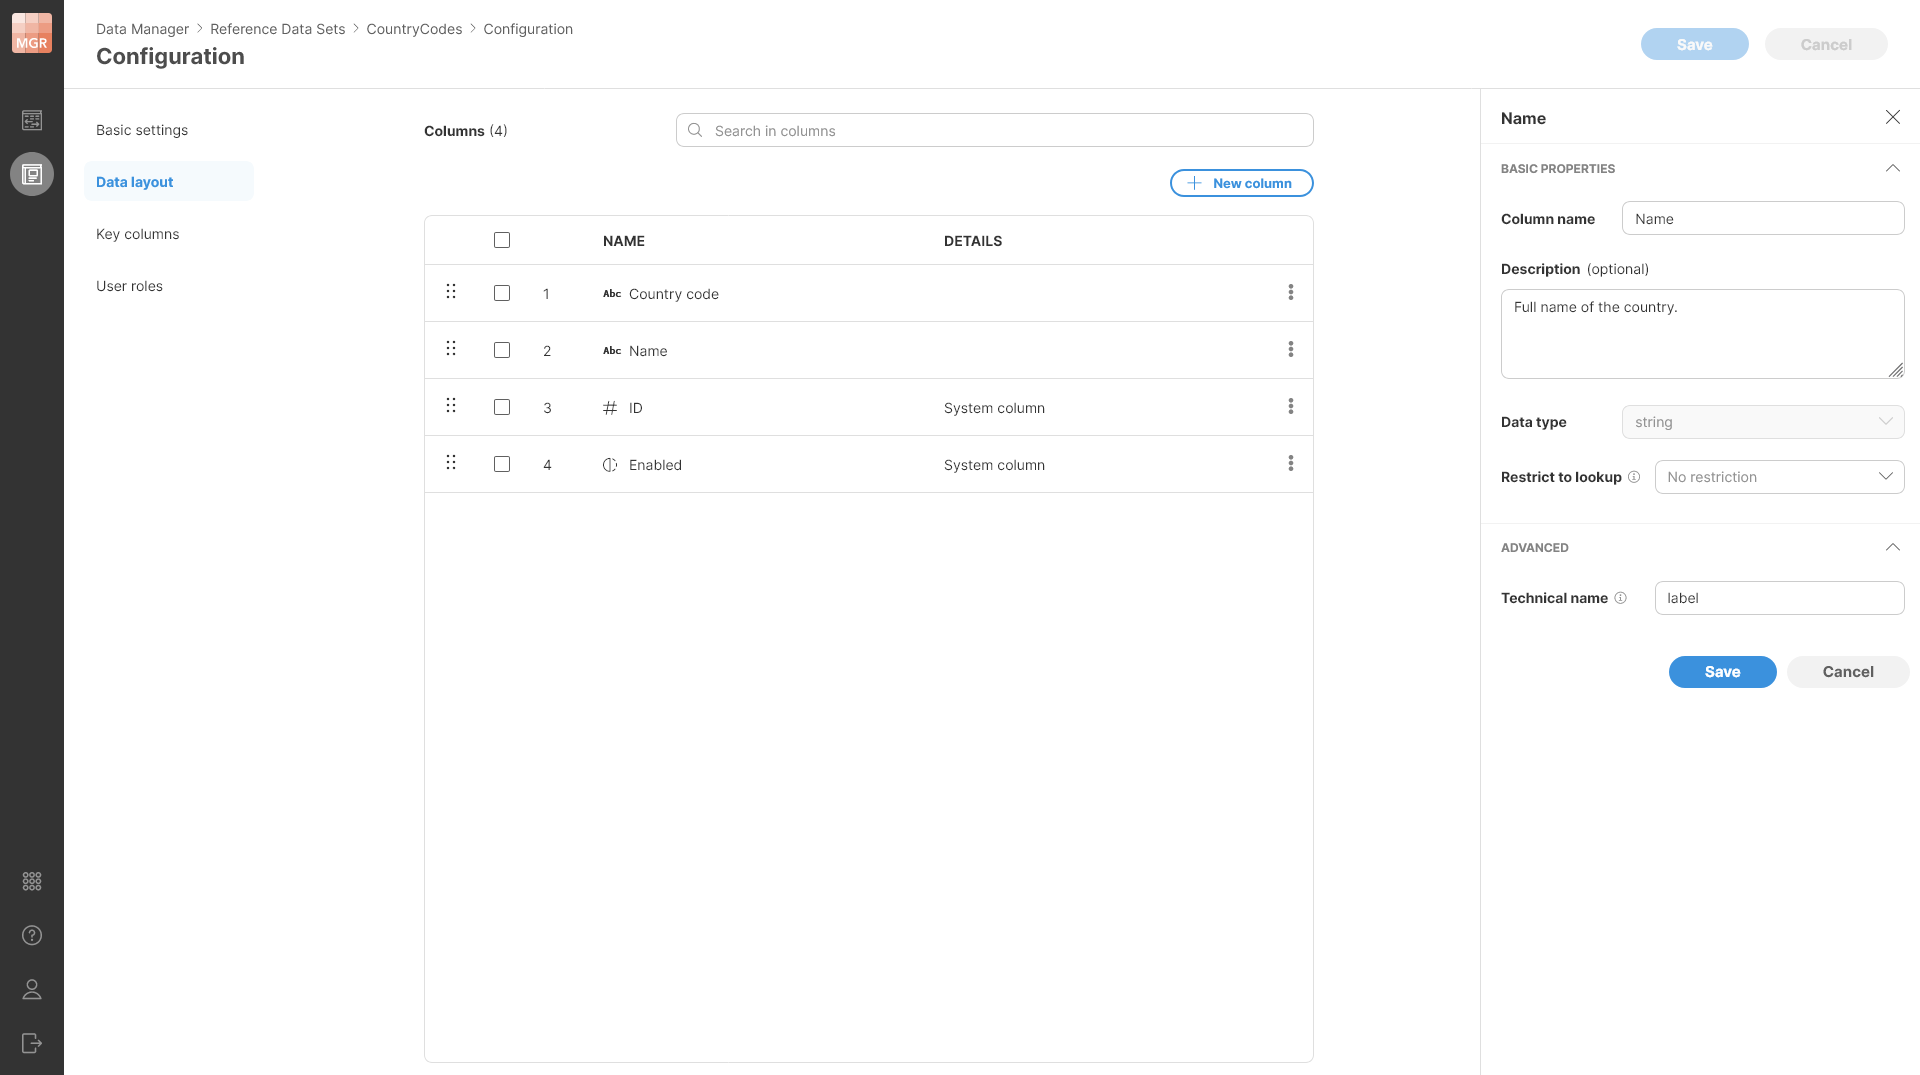Open the three-dot menu for Country code row
Viewport: 1920px width, 1075px height.
point(1290,292)
